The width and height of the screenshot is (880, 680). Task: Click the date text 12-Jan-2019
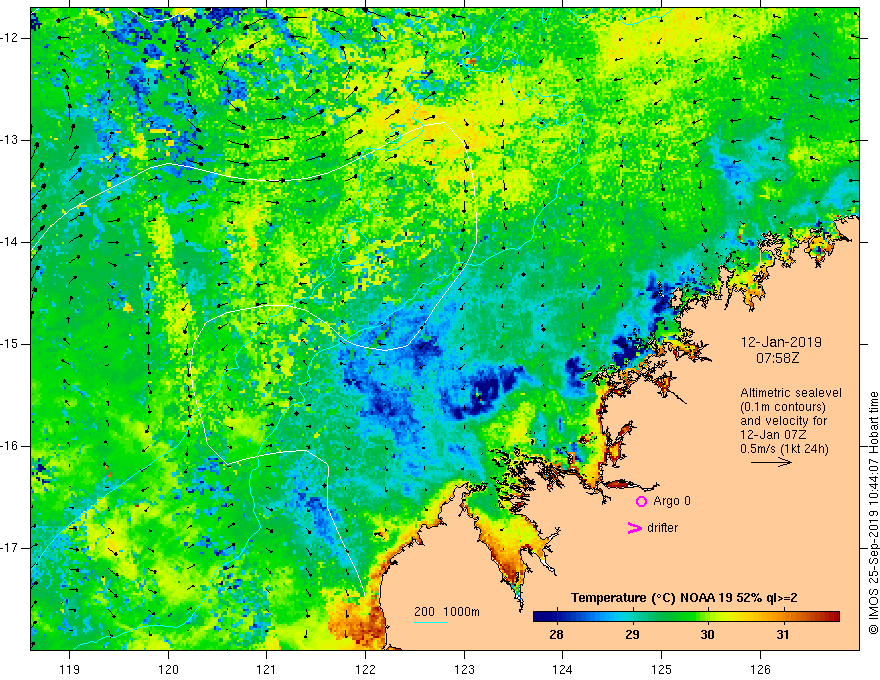pyautogui.click(x=781, y=342)
